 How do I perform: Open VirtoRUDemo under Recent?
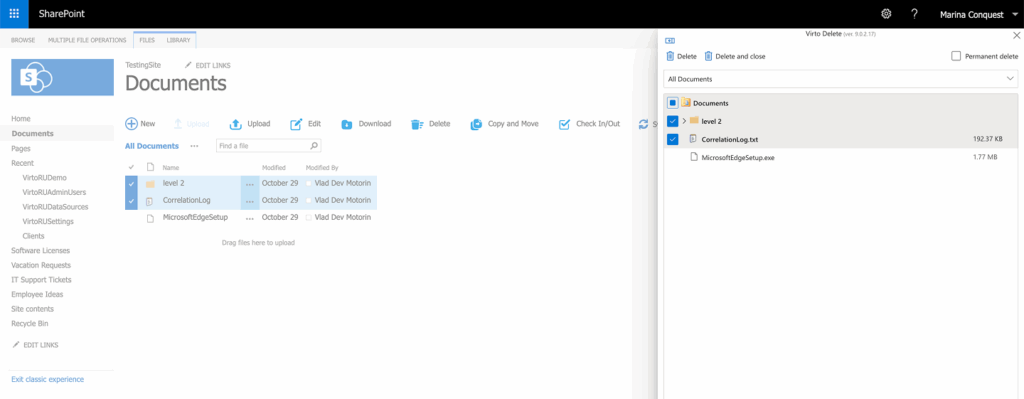coord(44,178)
